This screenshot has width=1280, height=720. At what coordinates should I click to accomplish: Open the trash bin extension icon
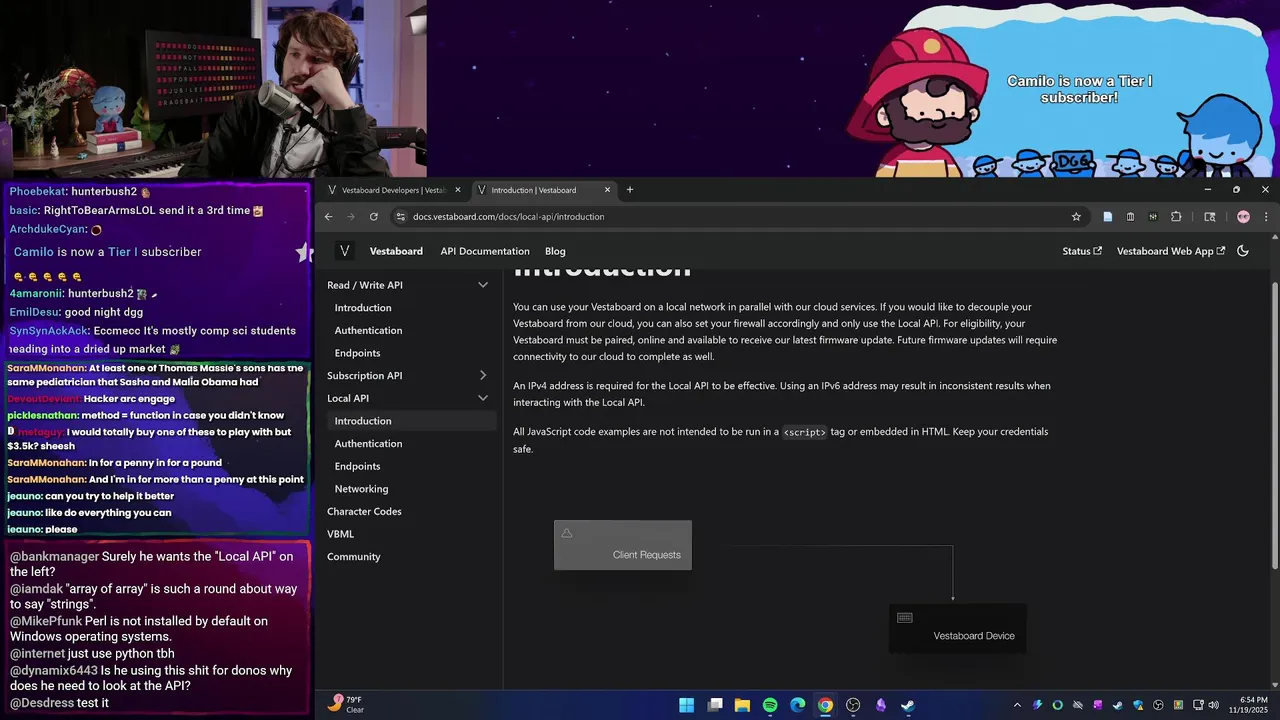tap(1130, 216)
